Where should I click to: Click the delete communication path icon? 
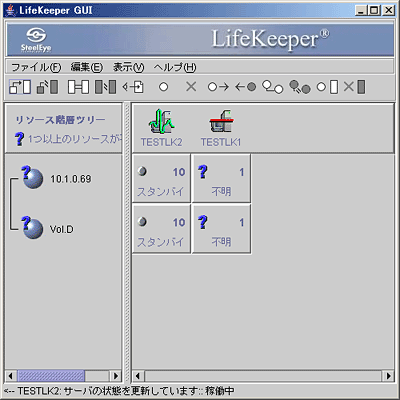point(105,87)
